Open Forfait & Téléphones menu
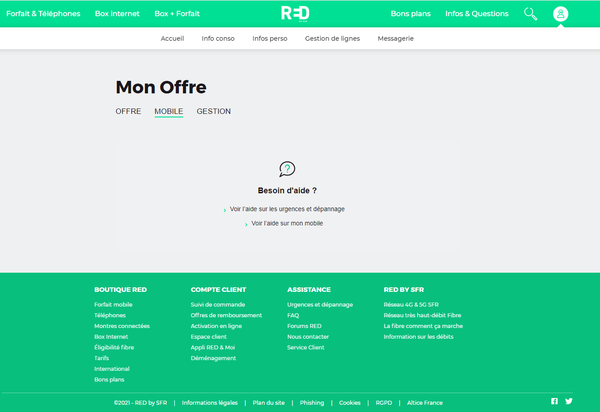 [43, 14]
